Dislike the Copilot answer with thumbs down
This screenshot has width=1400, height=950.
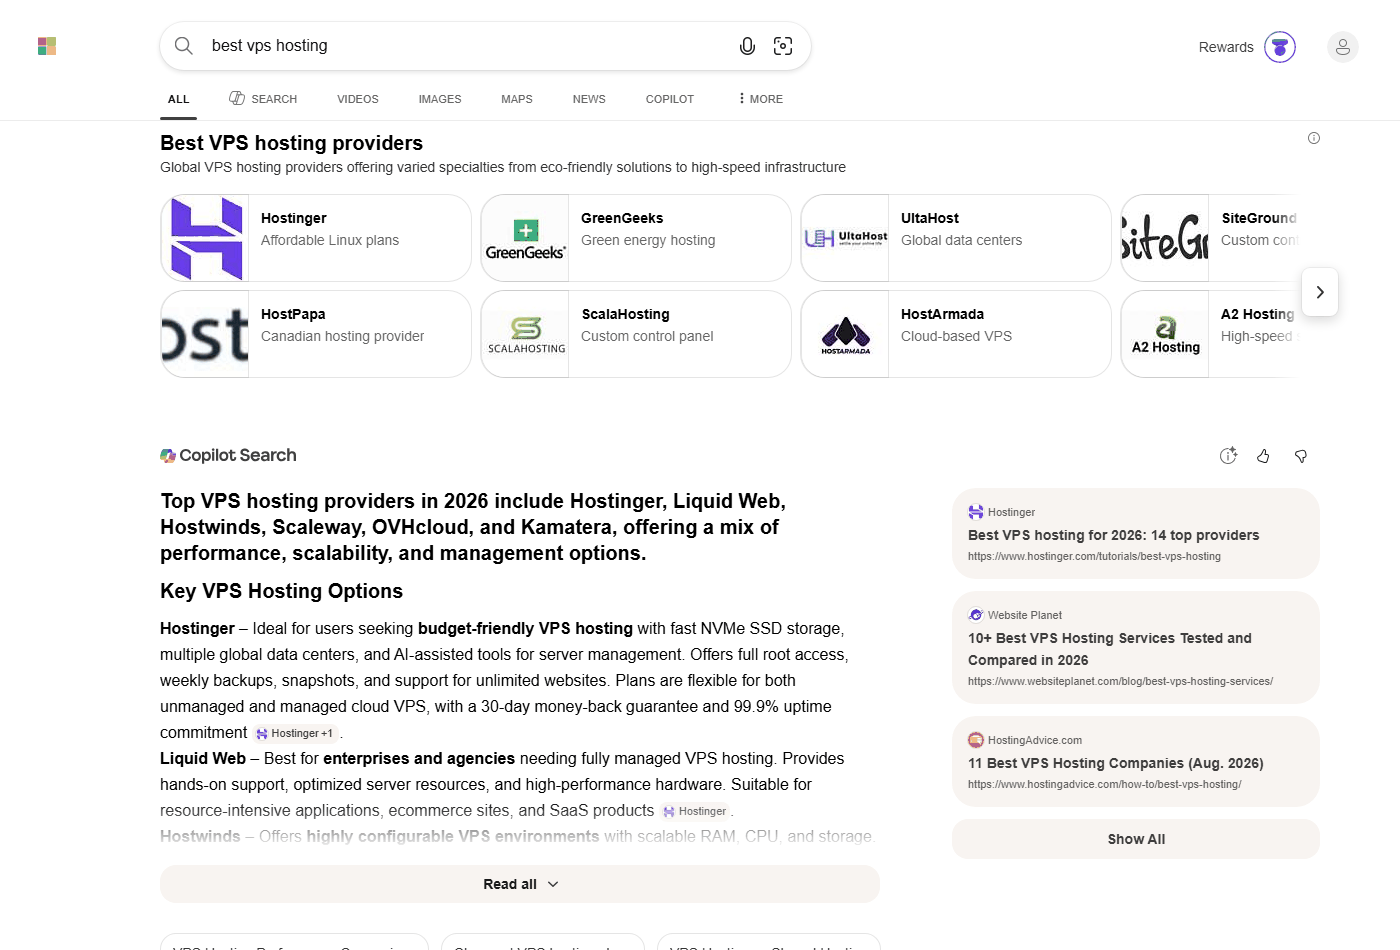click(1301, 456)
